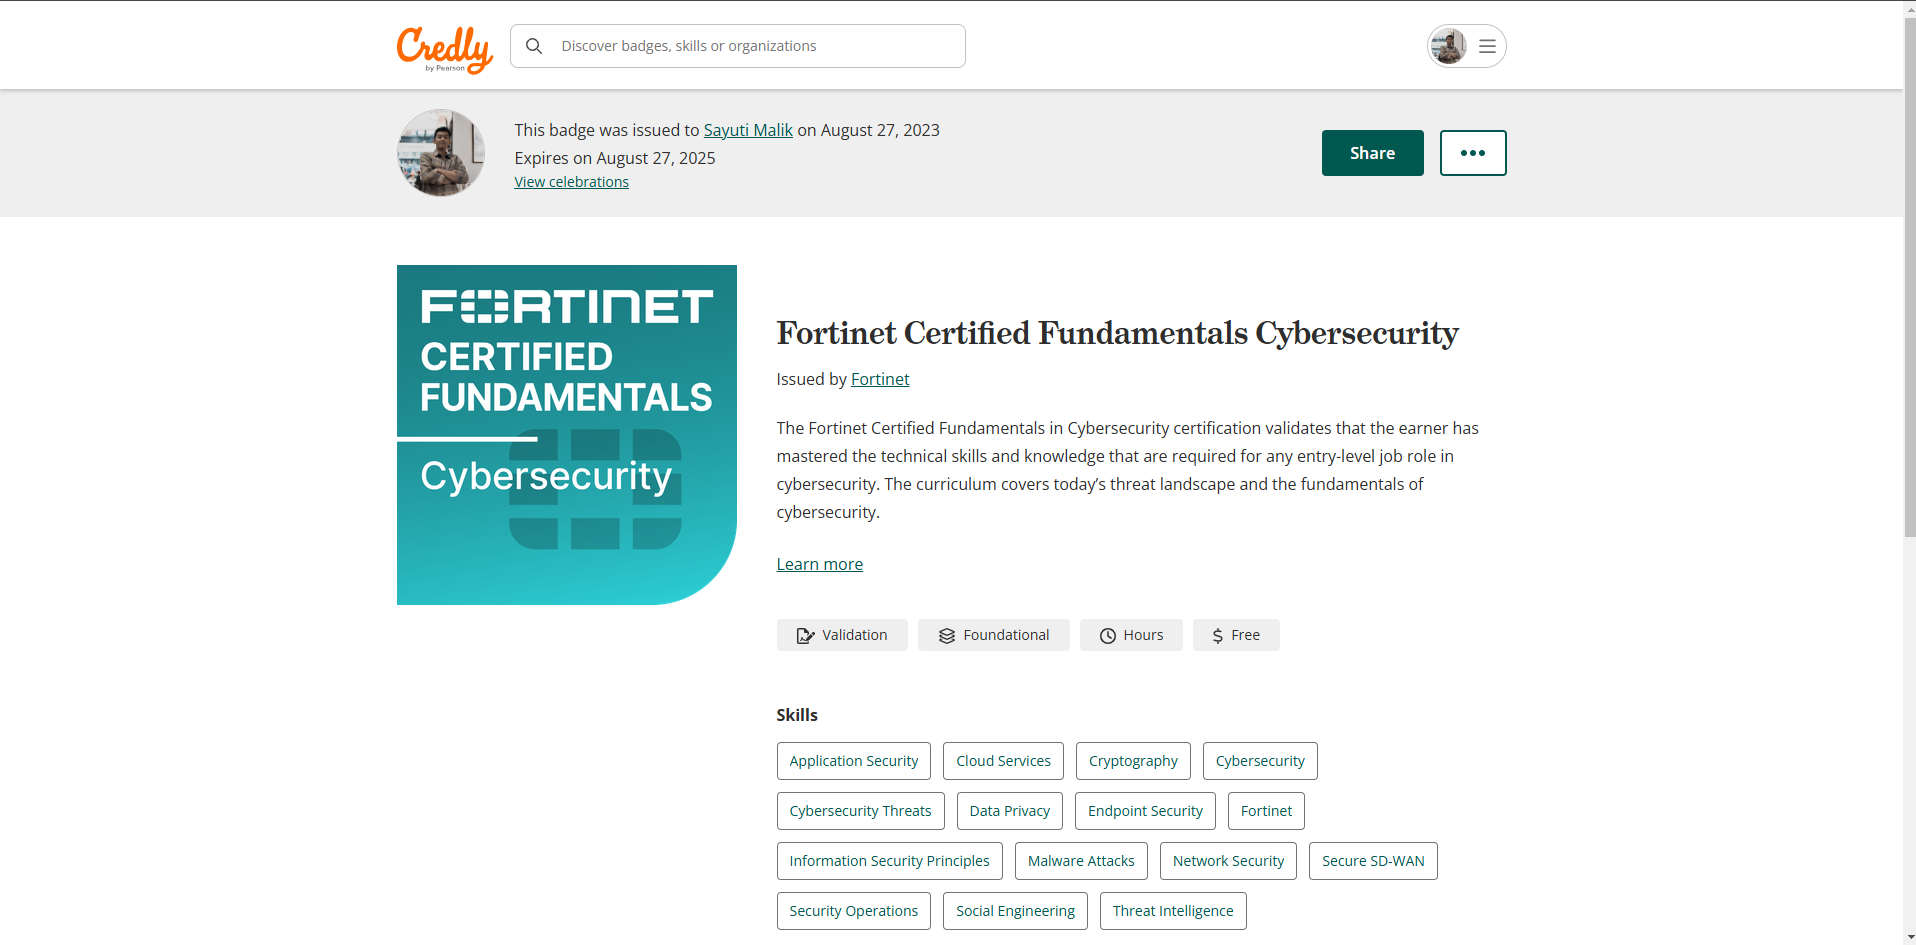Click the Share button
Image resolution: width=1916 pixels, height=945 pixels.
(x=1372, y=153)
